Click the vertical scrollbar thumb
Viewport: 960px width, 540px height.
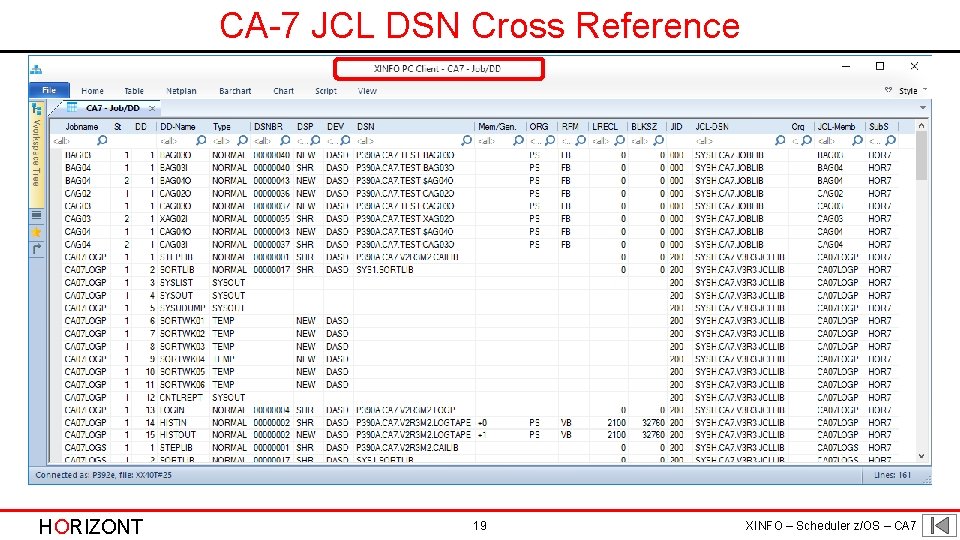pos(921,156)
